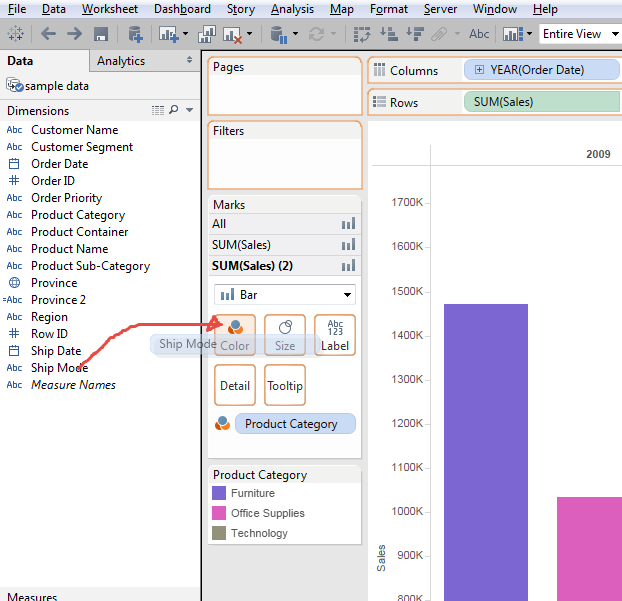Screen dimensions: 622x601
Task: Open the Bar mark type dropdown
Action: coord(285,295)
